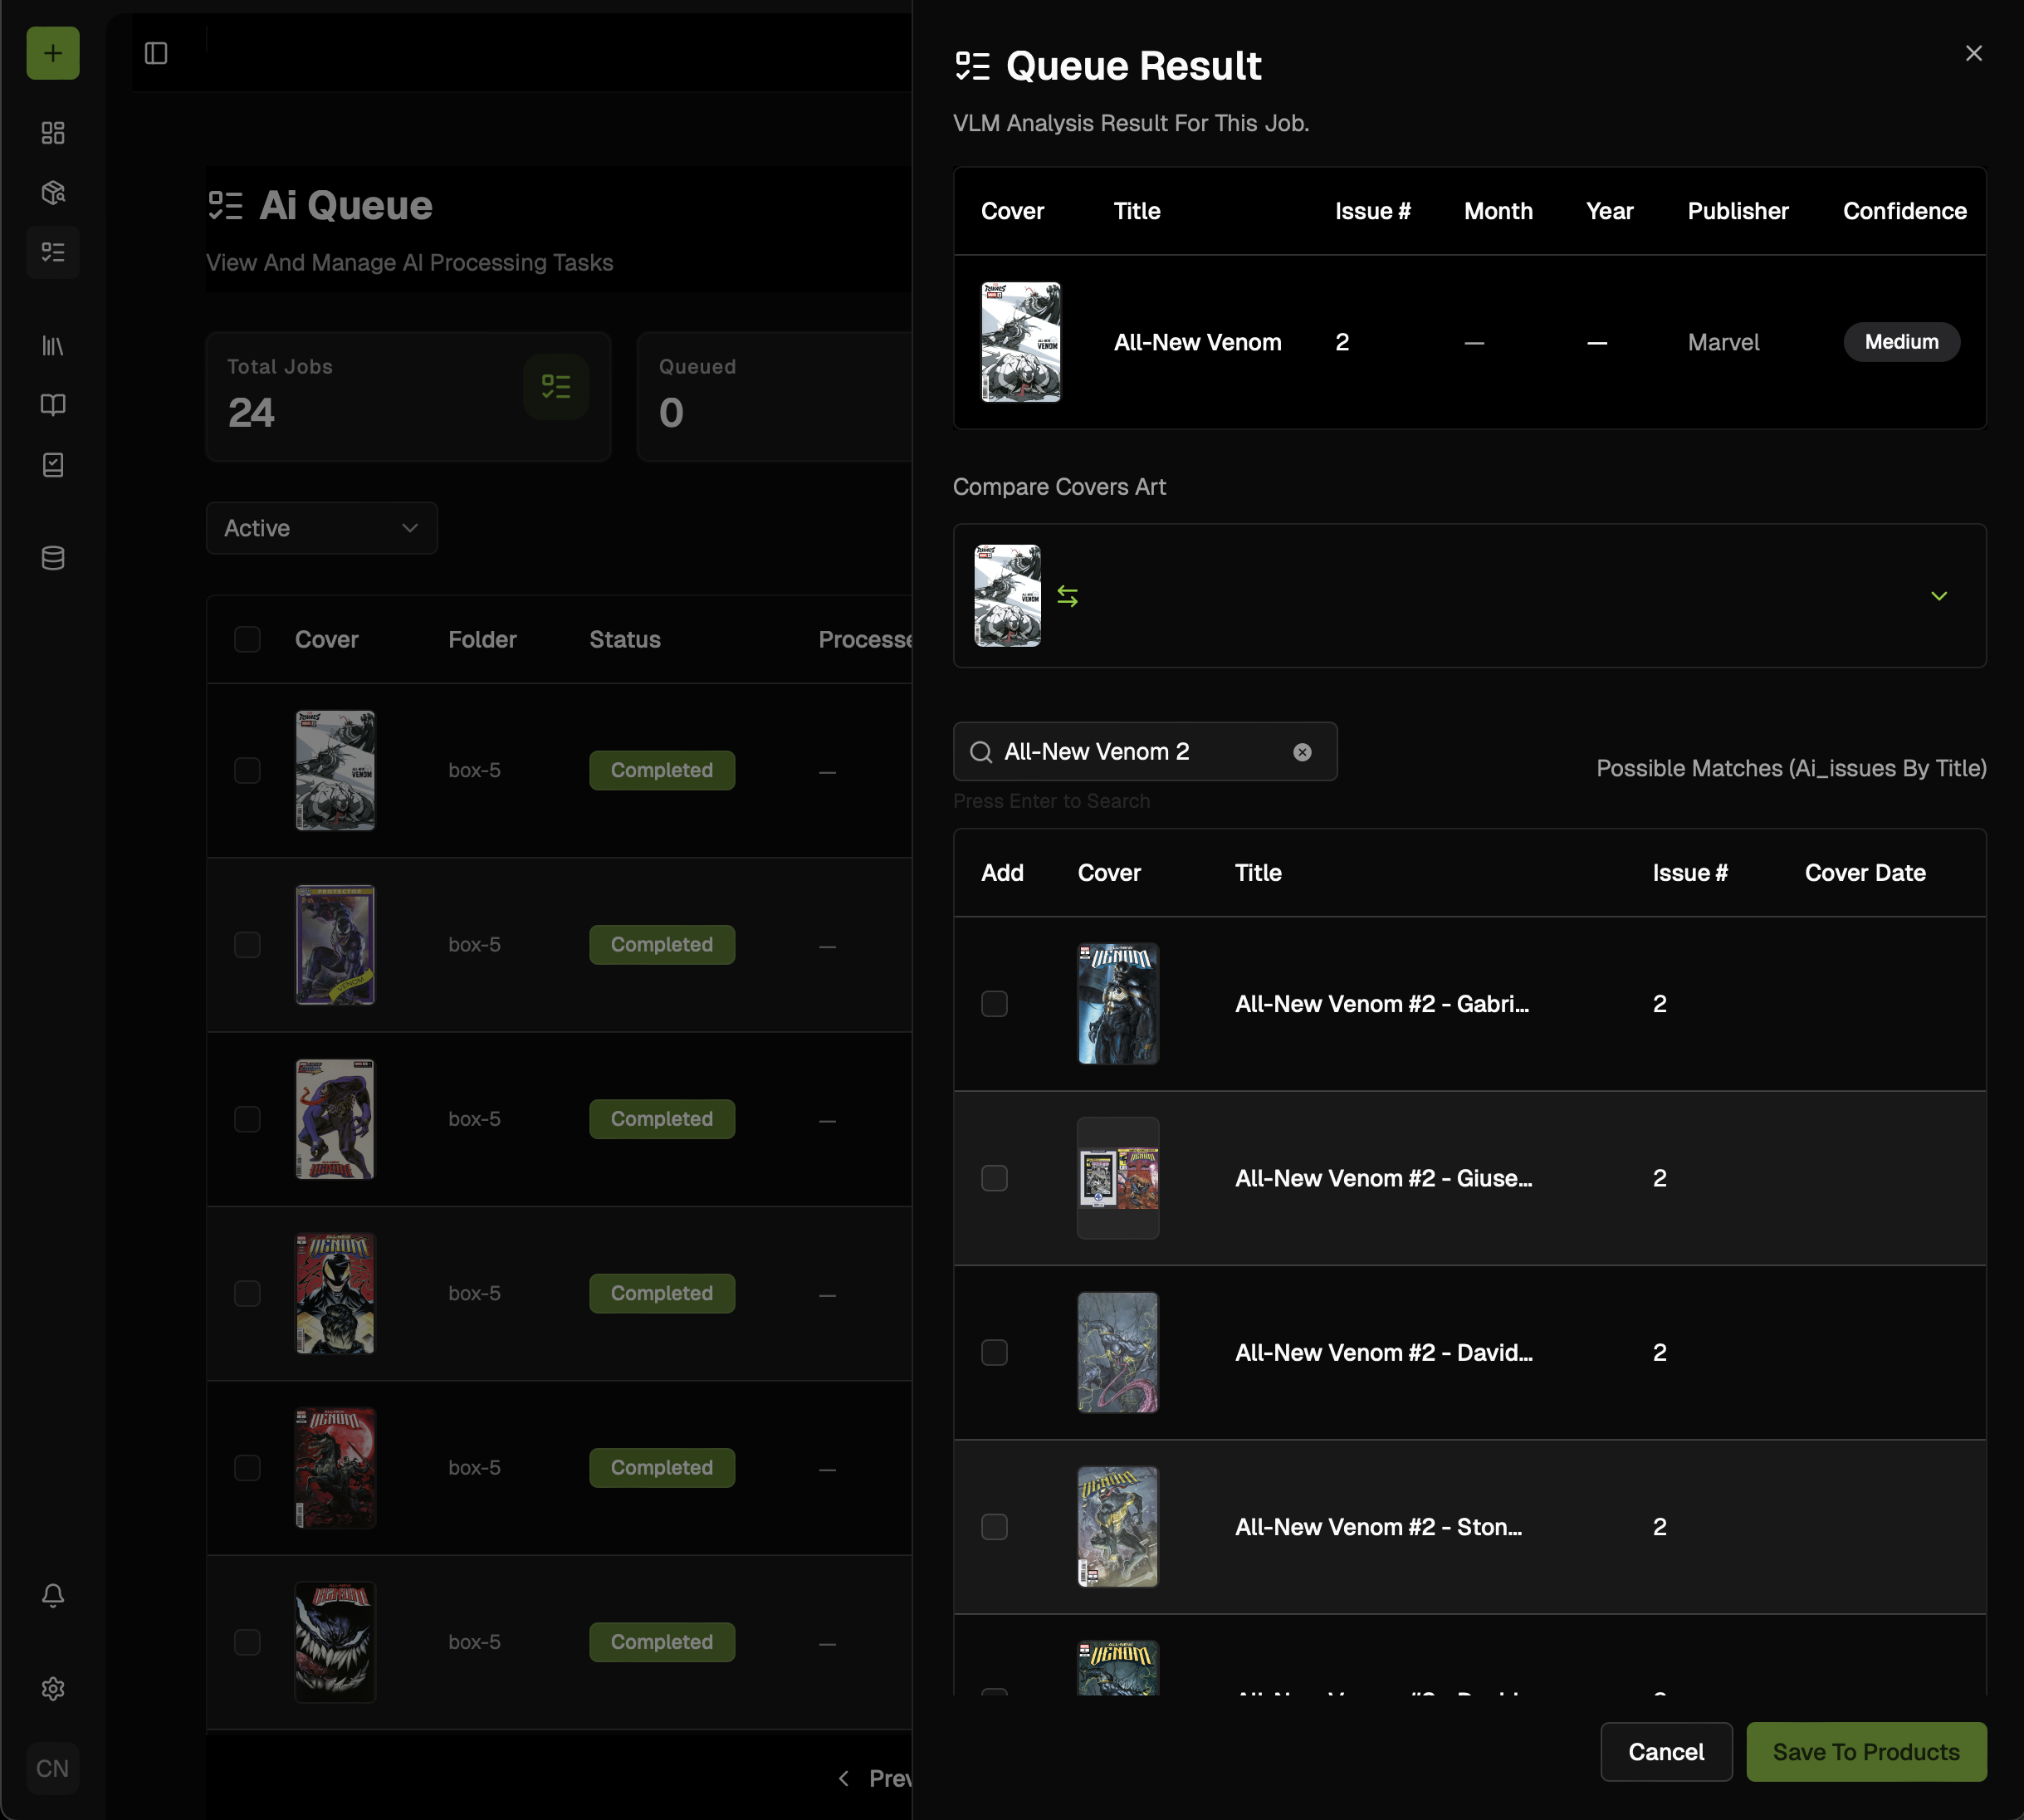Click the Giuse... match cover thumbnail
Screen dimensions: 2024x1820
point(1117,1178)
